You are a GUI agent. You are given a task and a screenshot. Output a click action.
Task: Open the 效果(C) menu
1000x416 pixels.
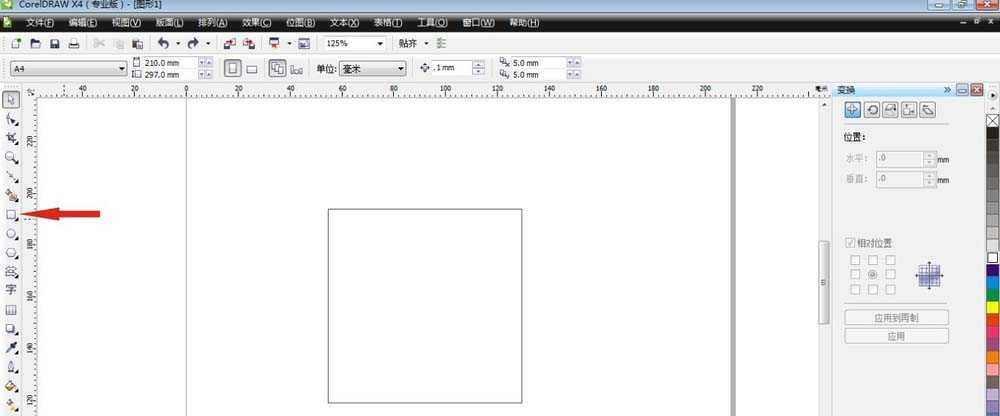click(256, 22)
